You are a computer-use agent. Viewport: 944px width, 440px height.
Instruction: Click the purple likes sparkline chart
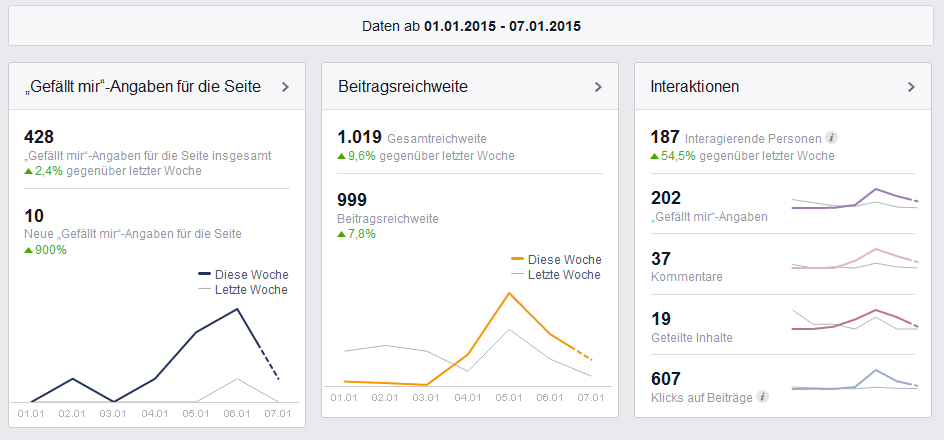[855, 199]
